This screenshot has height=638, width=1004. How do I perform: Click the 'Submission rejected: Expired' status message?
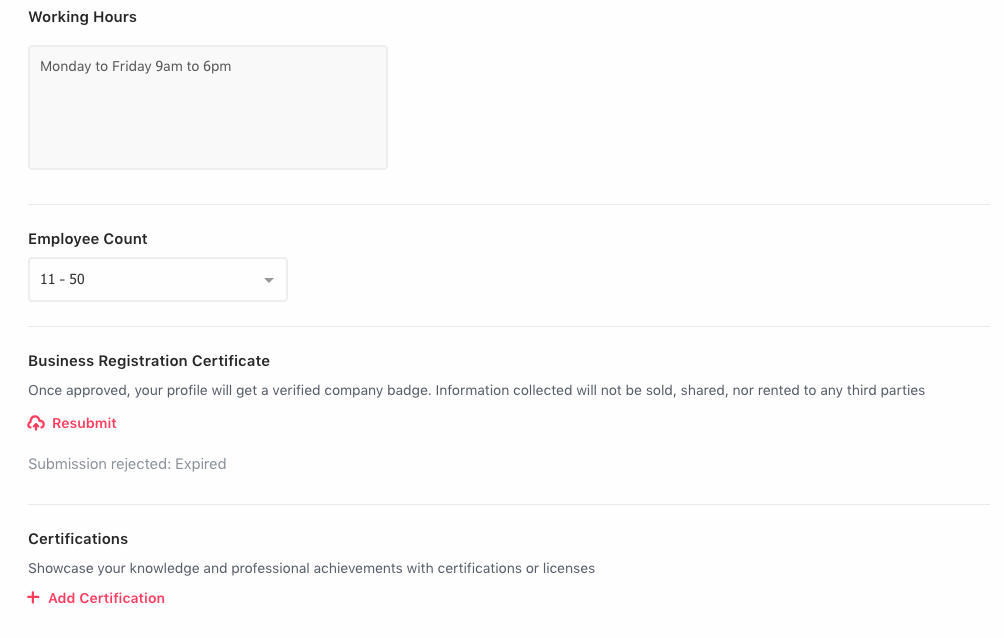click(x=127, y=464)
